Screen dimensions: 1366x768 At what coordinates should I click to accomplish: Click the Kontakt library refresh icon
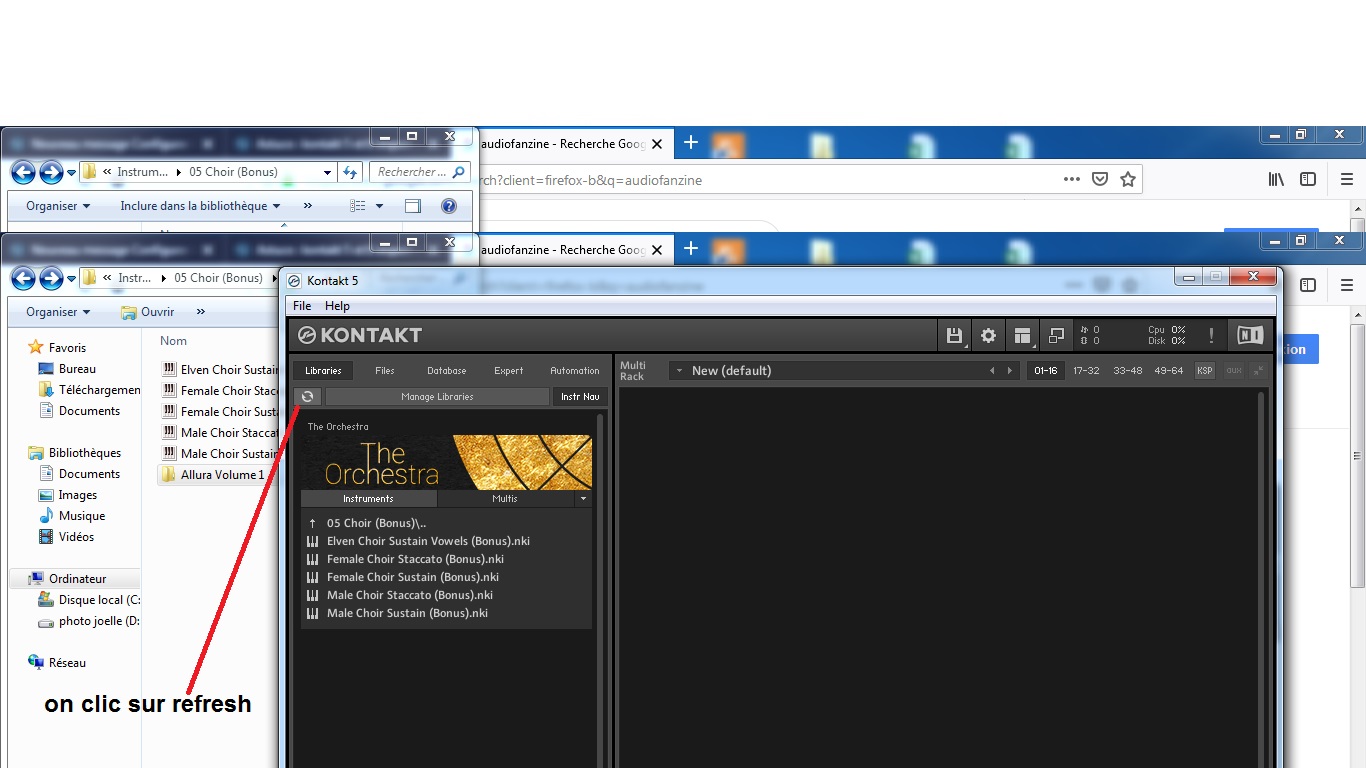click(x=308, y=397)
